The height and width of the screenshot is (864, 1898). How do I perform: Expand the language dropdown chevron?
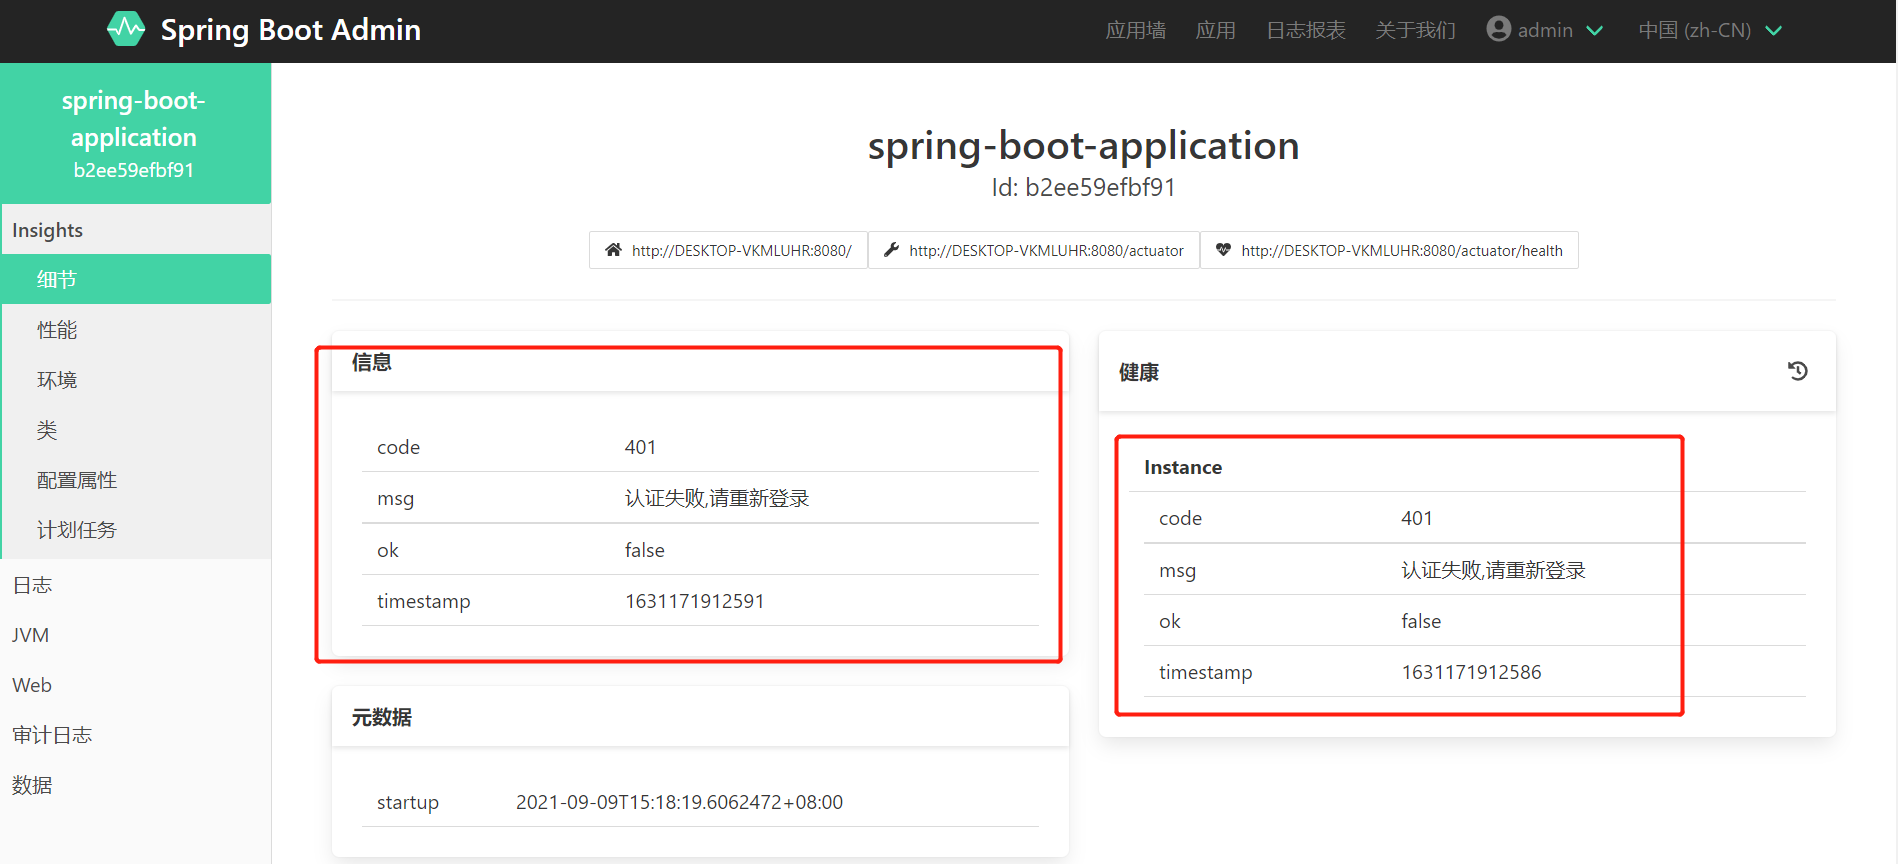click(1773, 31)
